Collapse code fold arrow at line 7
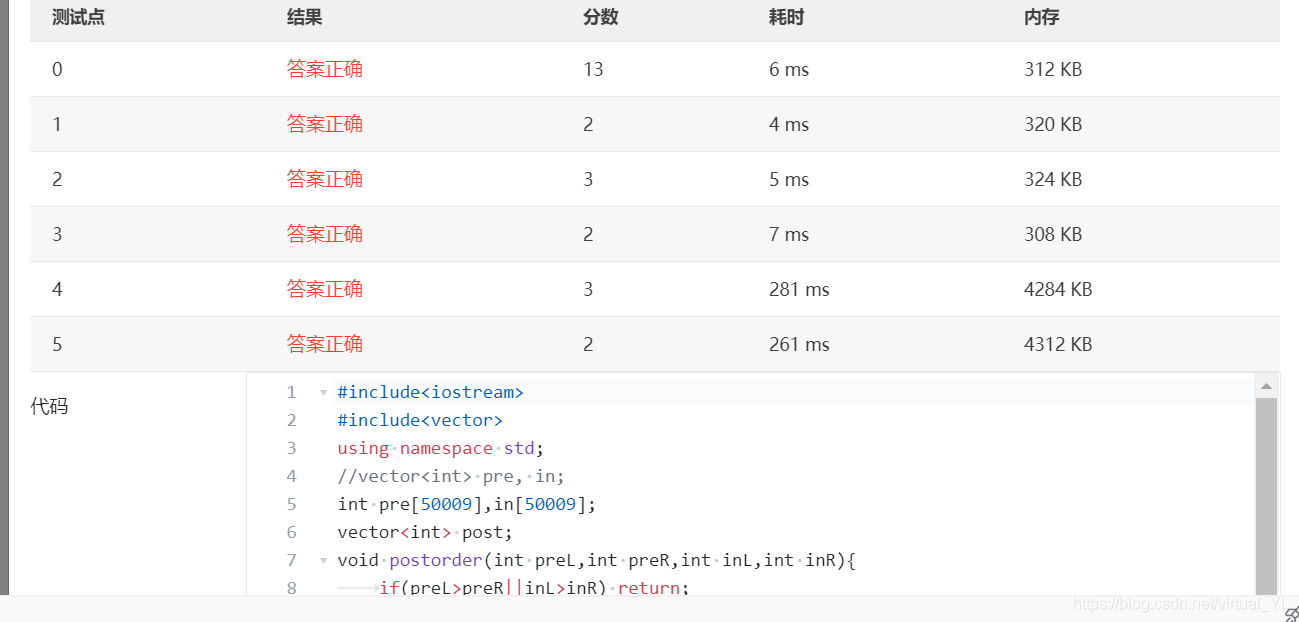This screenshot has width=1299, height=622. click(x=323, y=561)
